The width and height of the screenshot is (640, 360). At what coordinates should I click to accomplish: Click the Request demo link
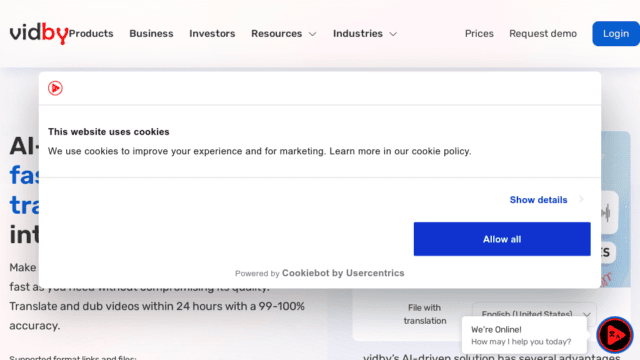click(x=543, y=33)
